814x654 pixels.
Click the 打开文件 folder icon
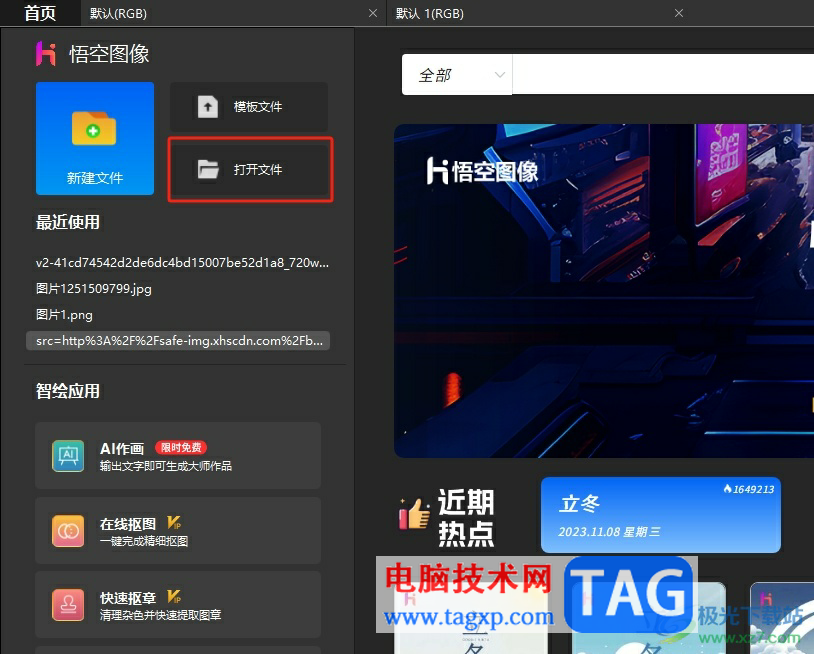click(x=208, y=169)
